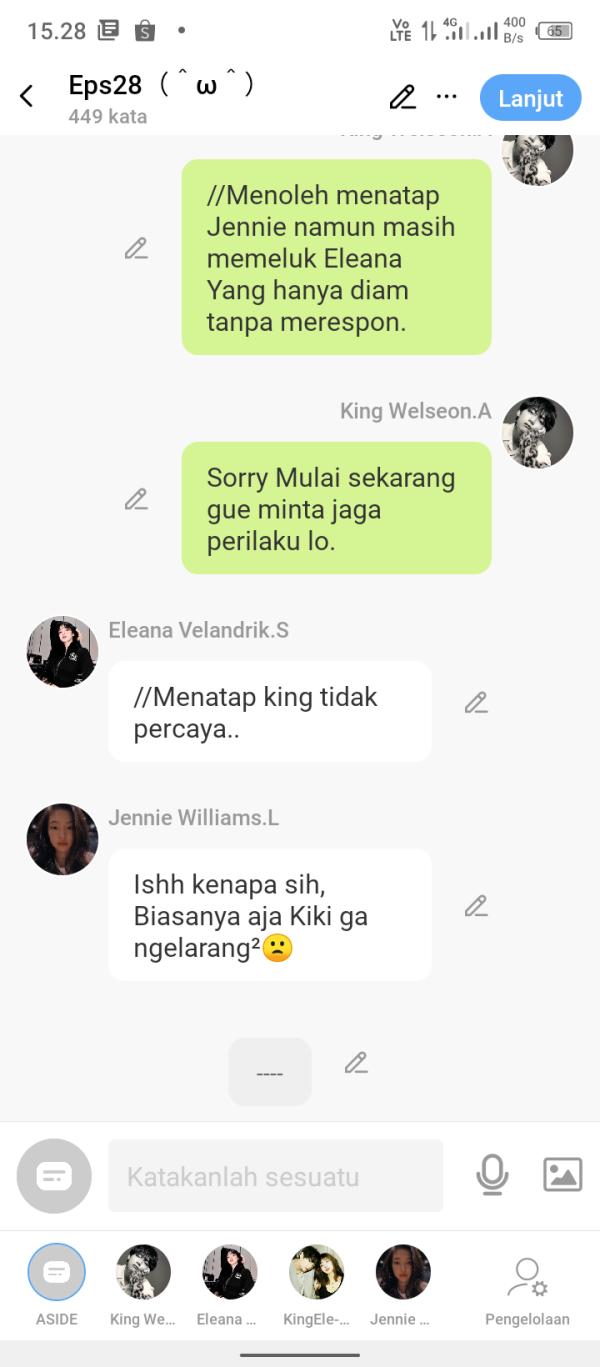Edit the 'Ishh kenapa sih' message
This screenshot has width=600, height=1367.
476,906
